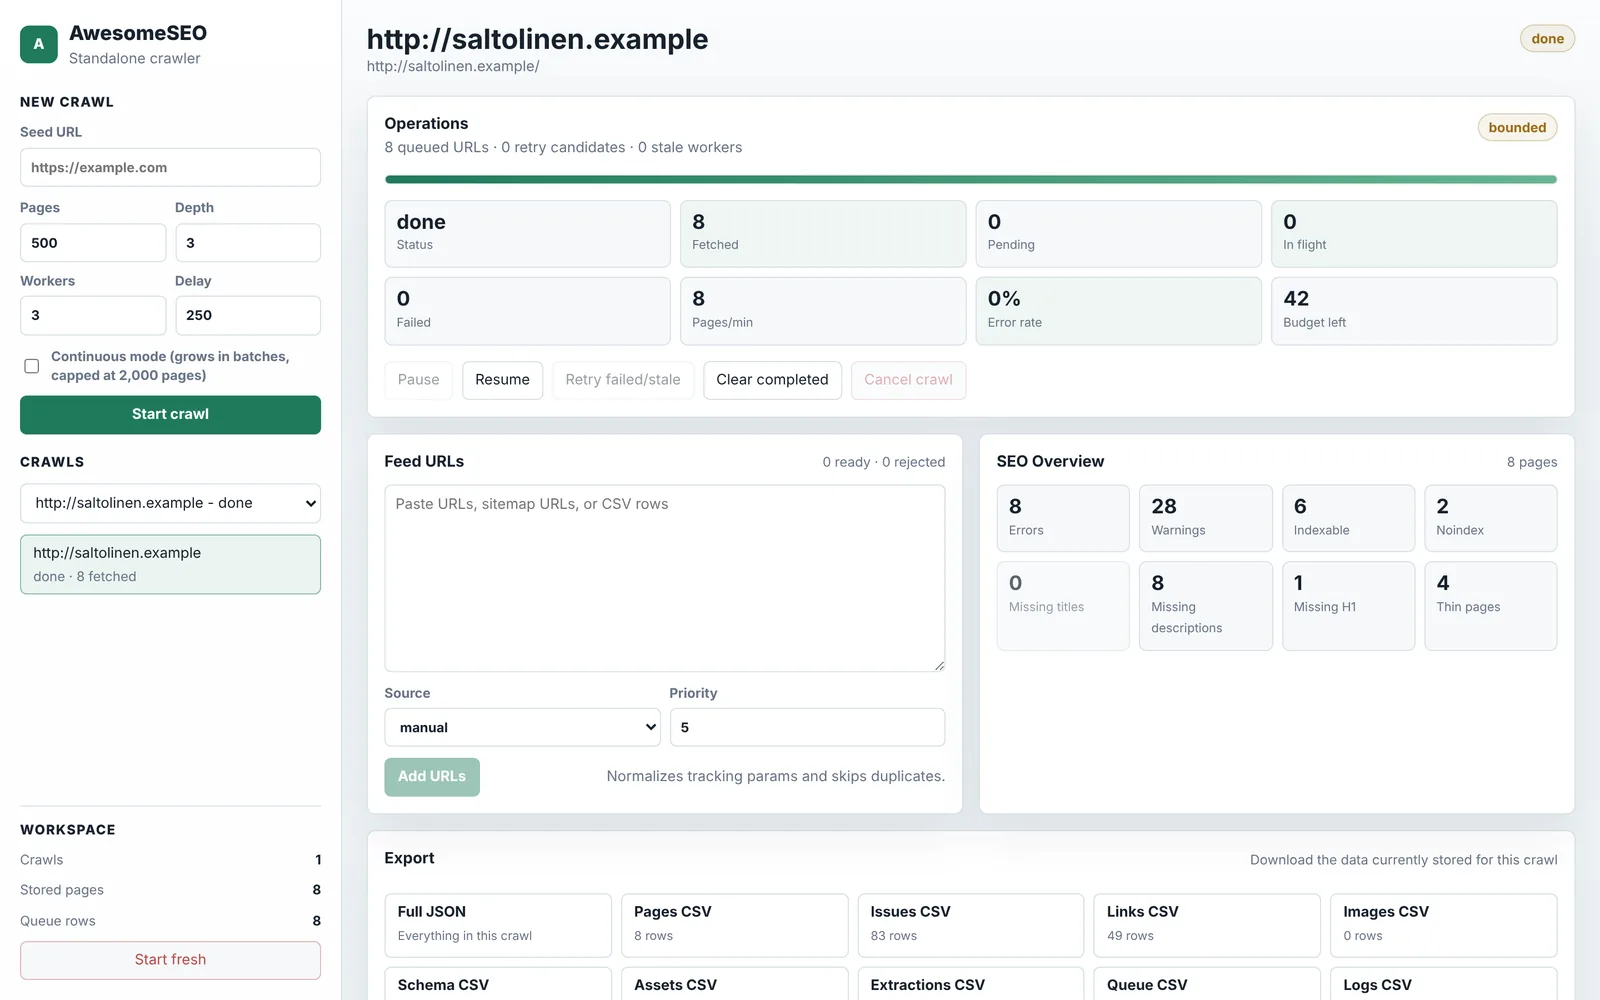
Task: Click the Feed URLs text area
Action: [665, 578]
